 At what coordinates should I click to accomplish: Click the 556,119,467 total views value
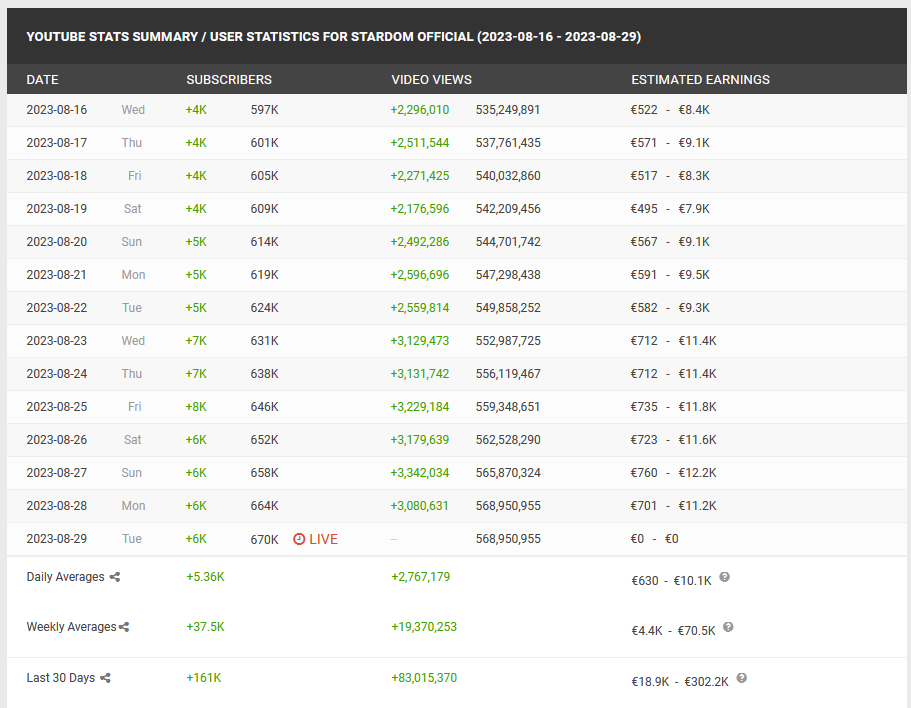(508, 374)
